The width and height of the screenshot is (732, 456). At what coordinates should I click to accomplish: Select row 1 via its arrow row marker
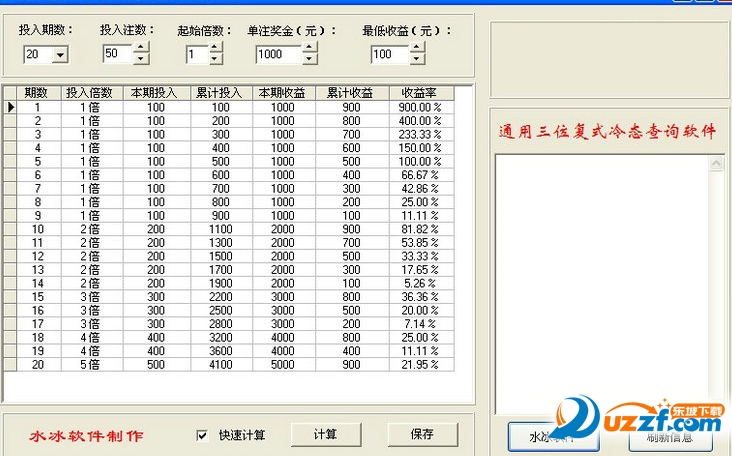tap(10, 107)
